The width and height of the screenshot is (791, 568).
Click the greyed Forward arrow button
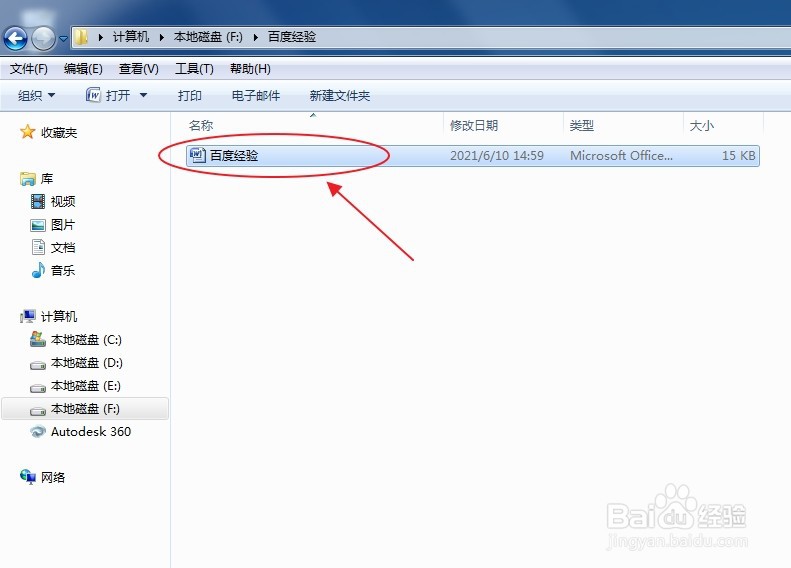pos(43,38)
